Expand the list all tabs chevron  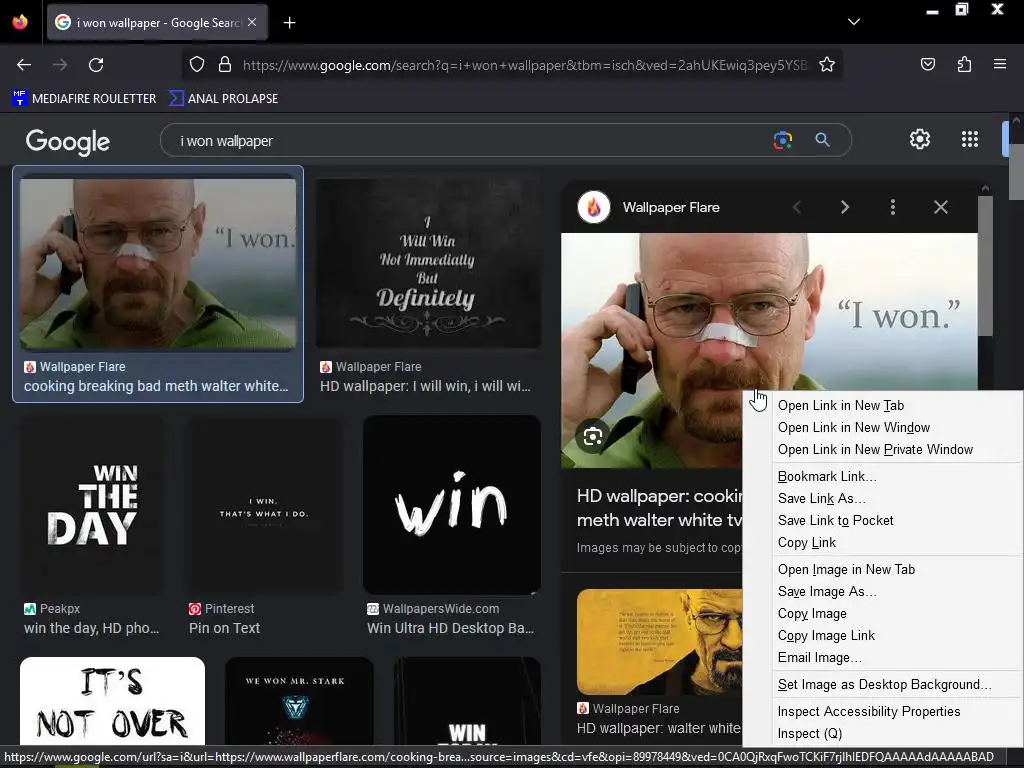(854, 22)
